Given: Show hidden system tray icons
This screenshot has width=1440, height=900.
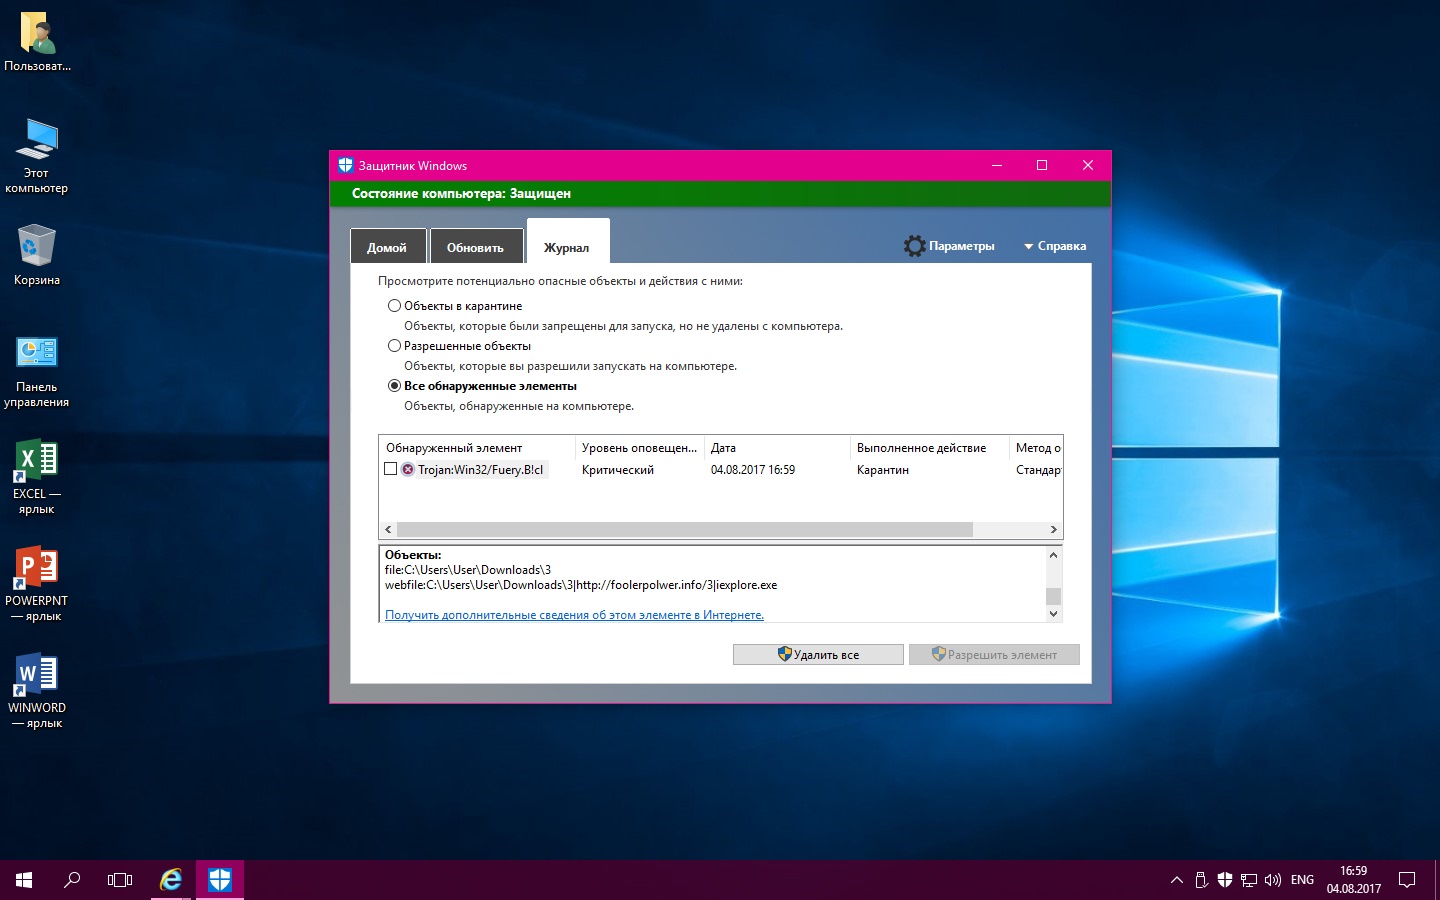Looking at the screenshot, I should (1176, 880).
